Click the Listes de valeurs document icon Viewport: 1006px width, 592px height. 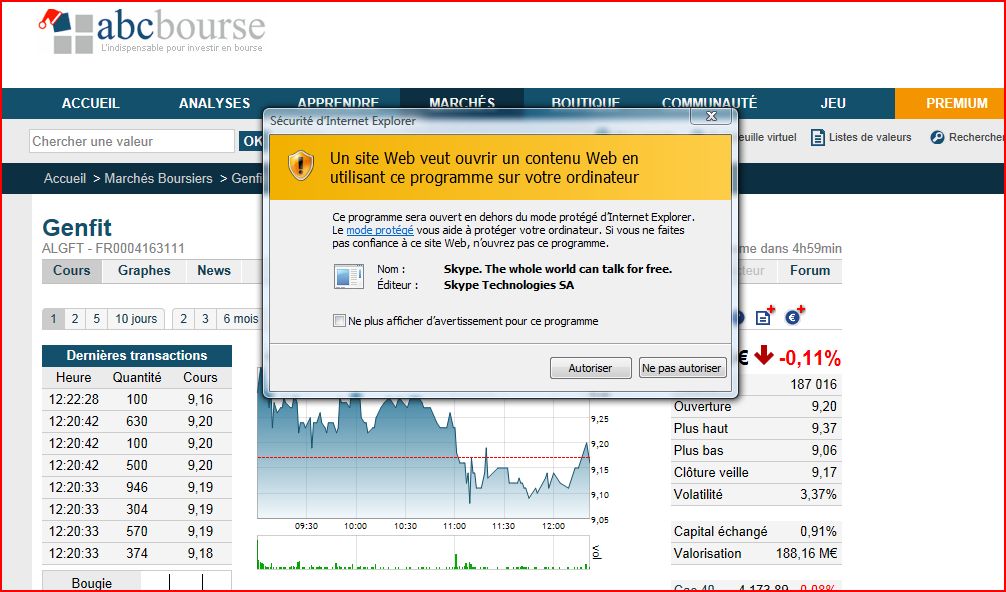tap(817, 137)
